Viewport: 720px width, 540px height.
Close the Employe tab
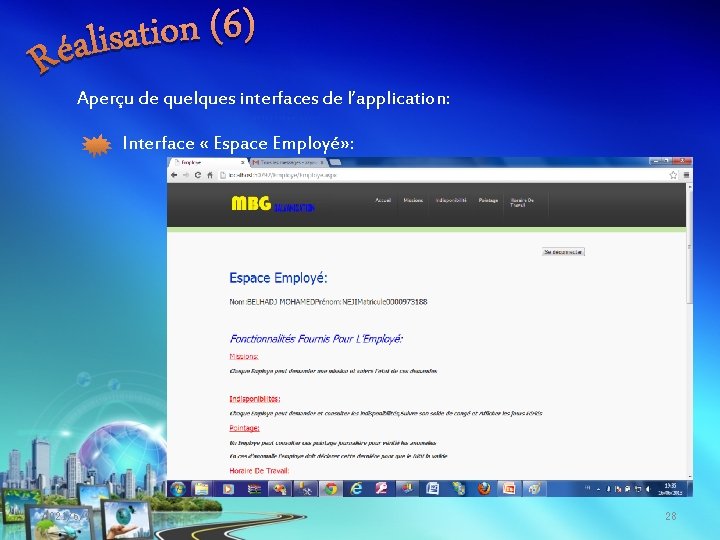point(243,163)
